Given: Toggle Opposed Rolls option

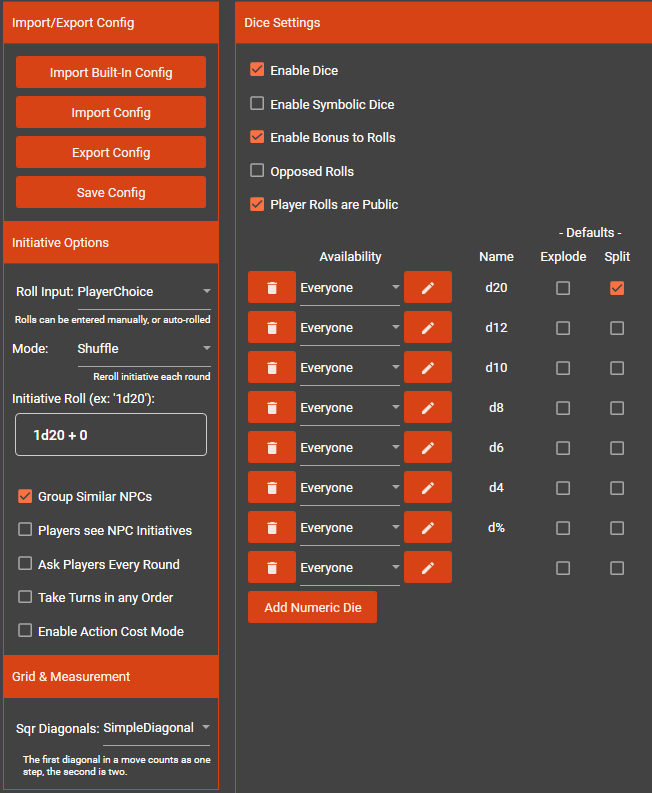Looking at the screenshot, I should point(257,170).
